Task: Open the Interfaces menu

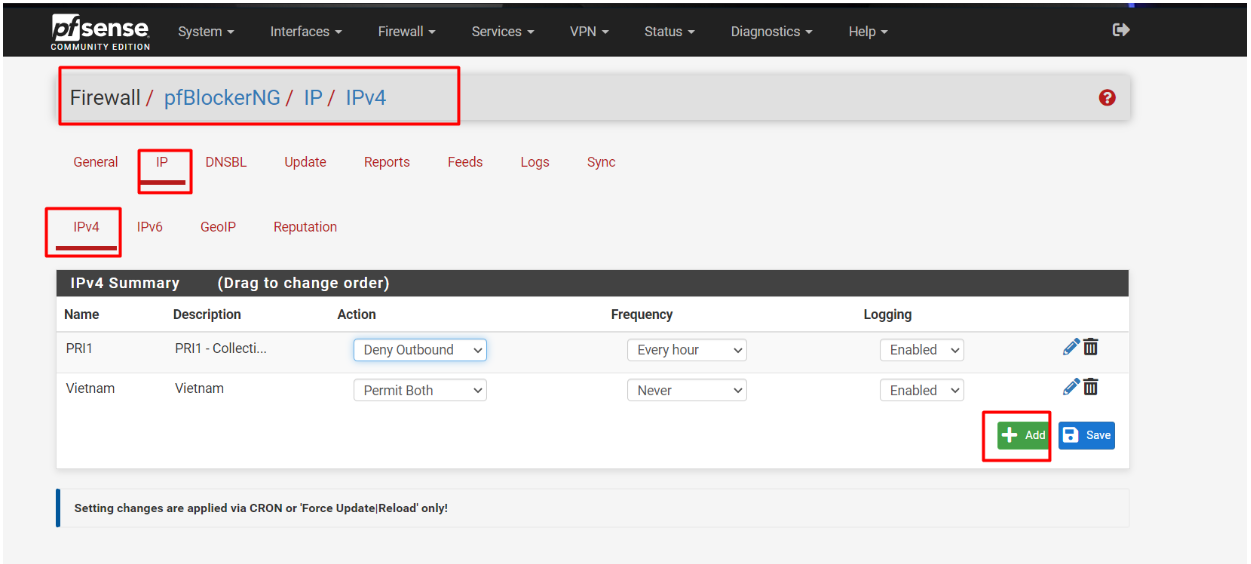Action: tap(306, 32)
